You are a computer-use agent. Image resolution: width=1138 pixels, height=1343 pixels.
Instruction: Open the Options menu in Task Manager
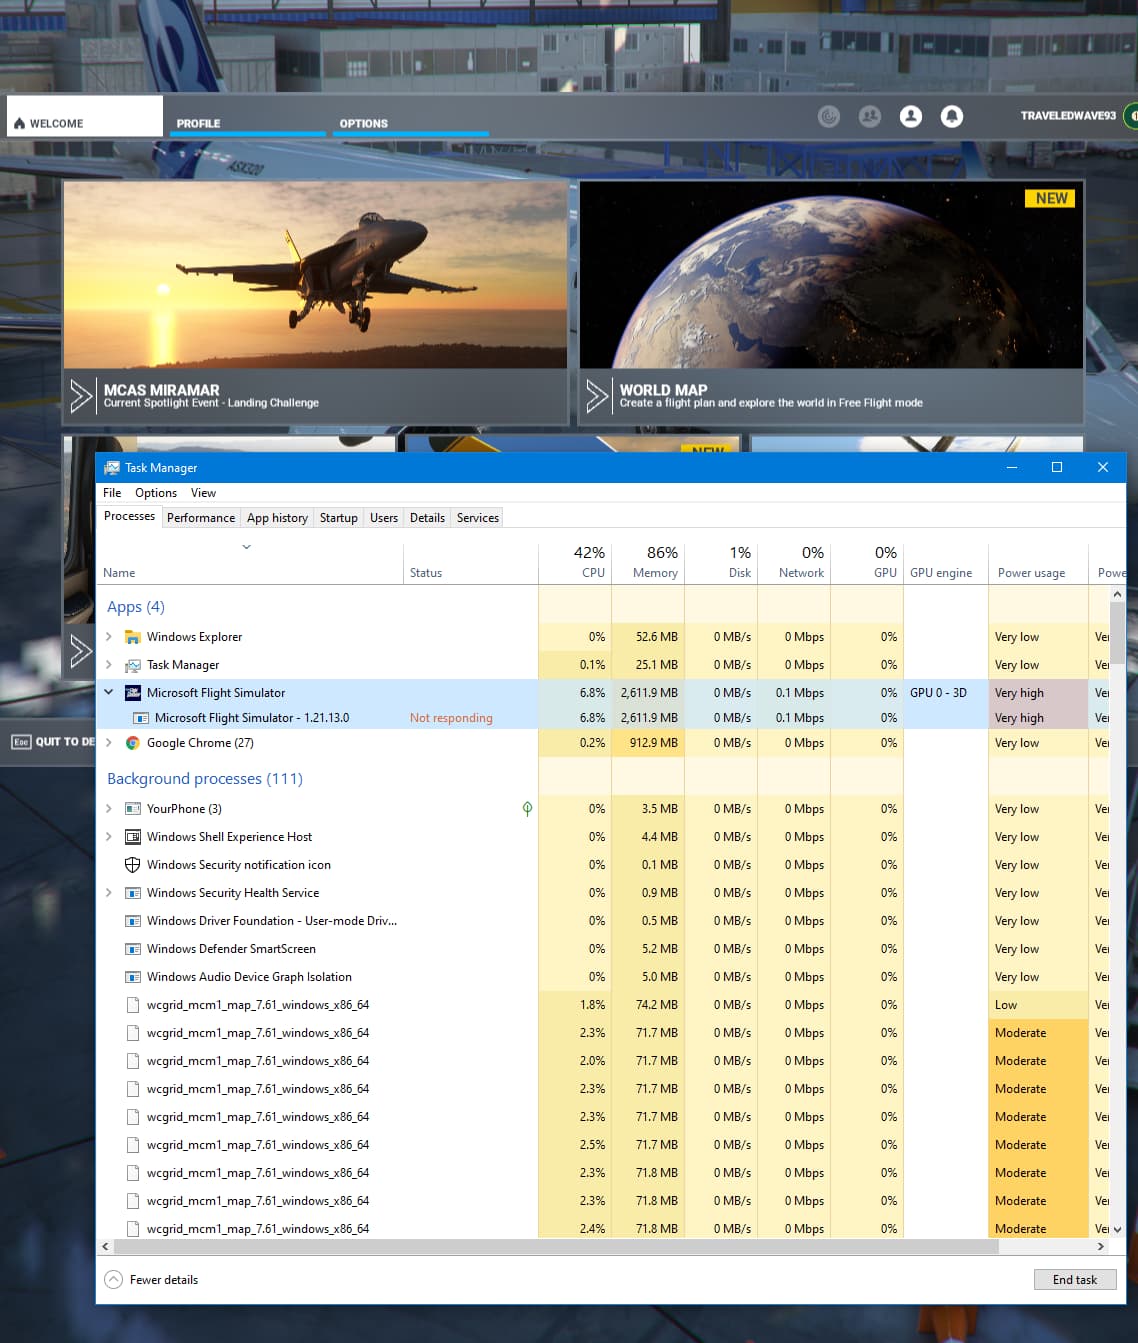156,493
